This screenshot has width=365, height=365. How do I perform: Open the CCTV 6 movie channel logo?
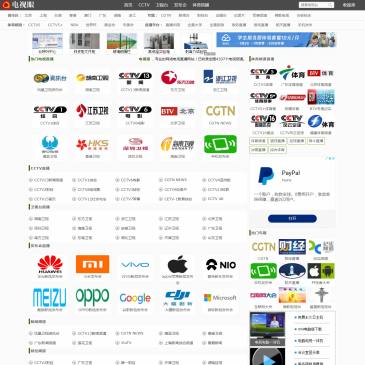click(135, 111)
